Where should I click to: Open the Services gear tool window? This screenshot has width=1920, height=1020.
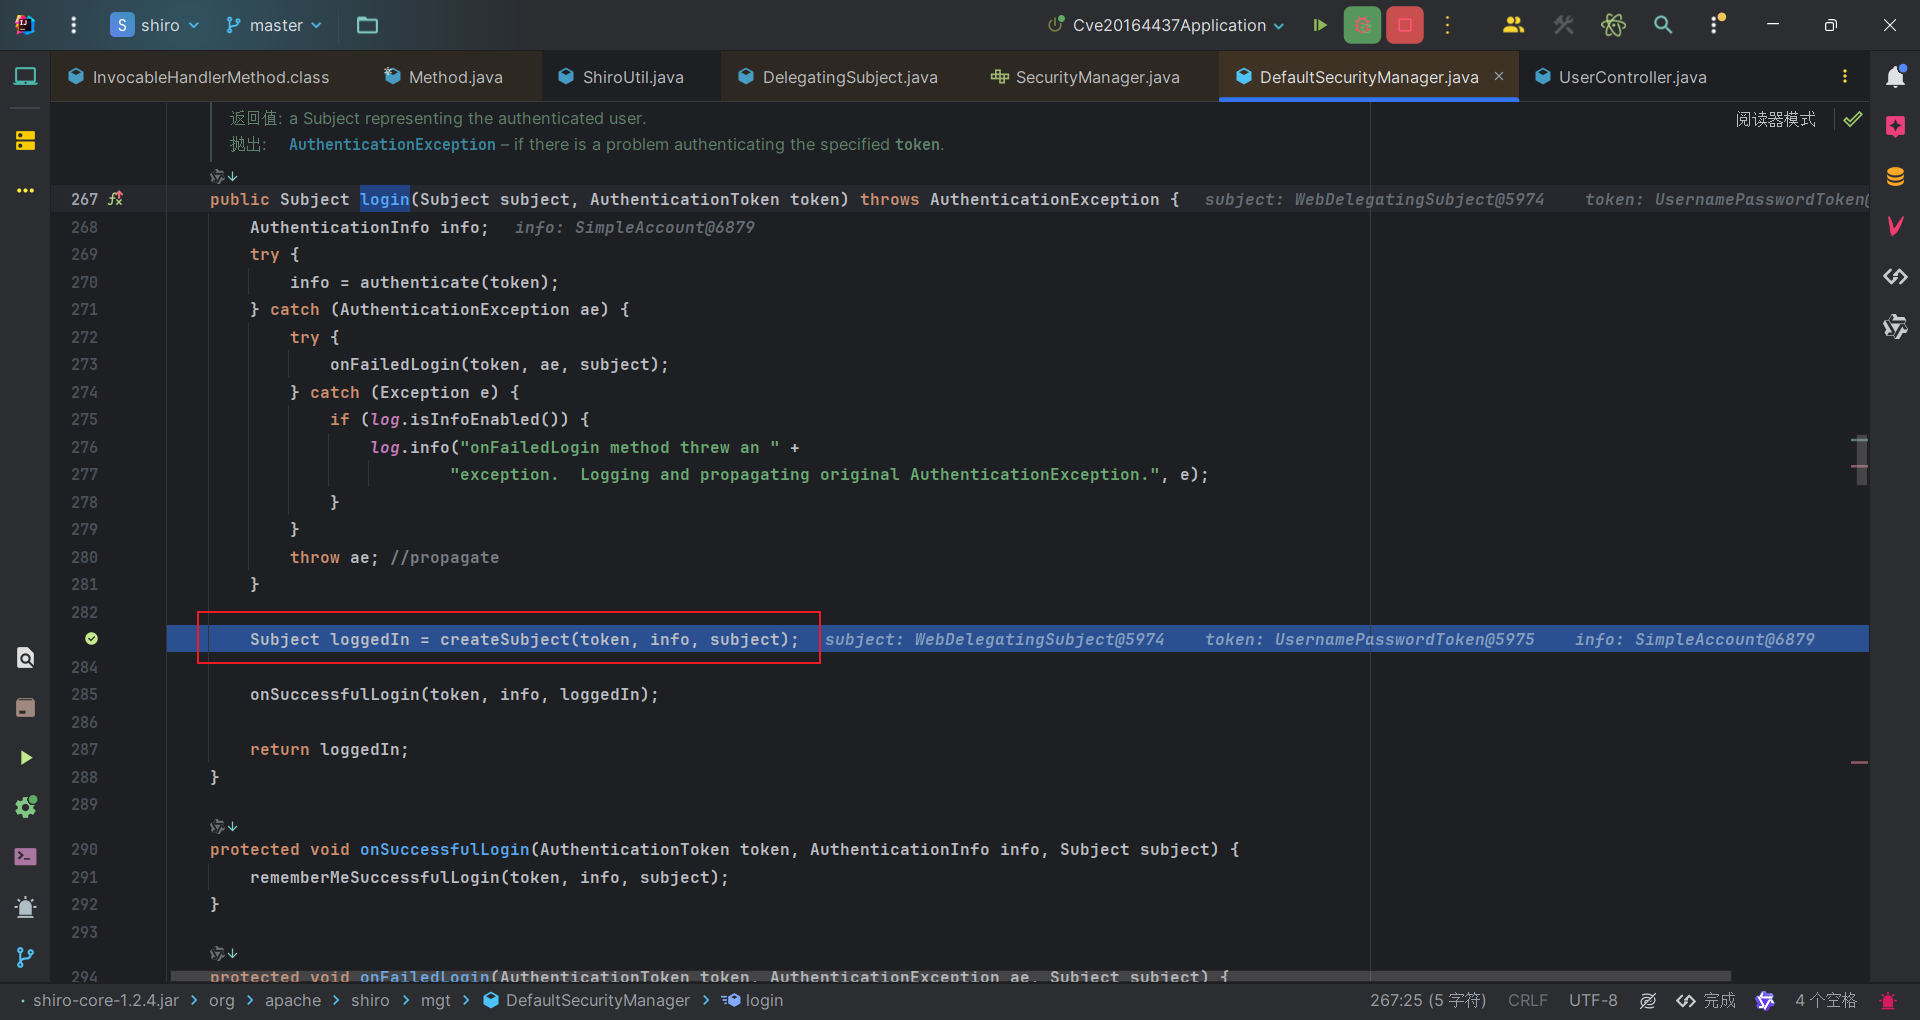coord(25,807)
